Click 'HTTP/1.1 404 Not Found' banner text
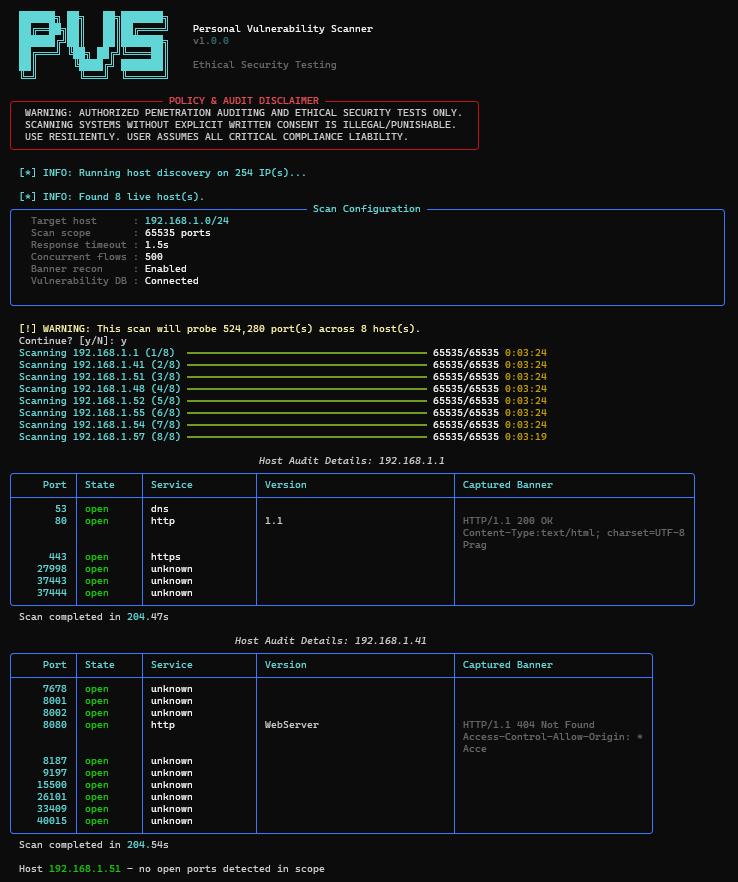The width and height of the screenshot is (738, 882). click(x=528, y=724)
